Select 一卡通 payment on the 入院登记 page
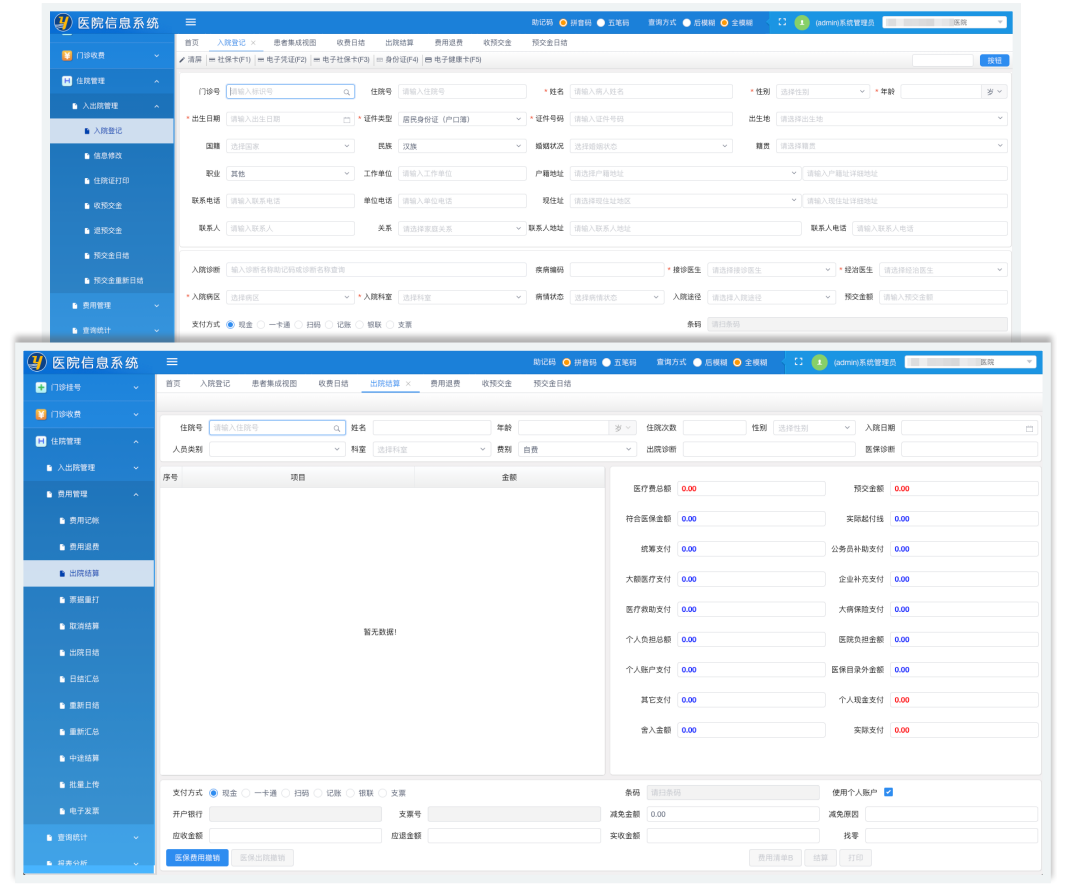 (262, 325)
